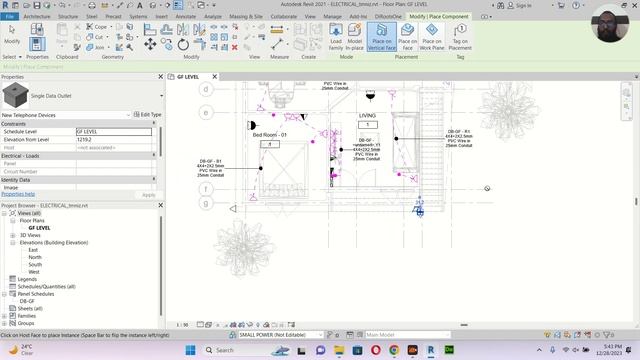This screenshot has height=360, width=640.
Task: Click the Offset tool in Modify panel
Action: click(166, 29)
